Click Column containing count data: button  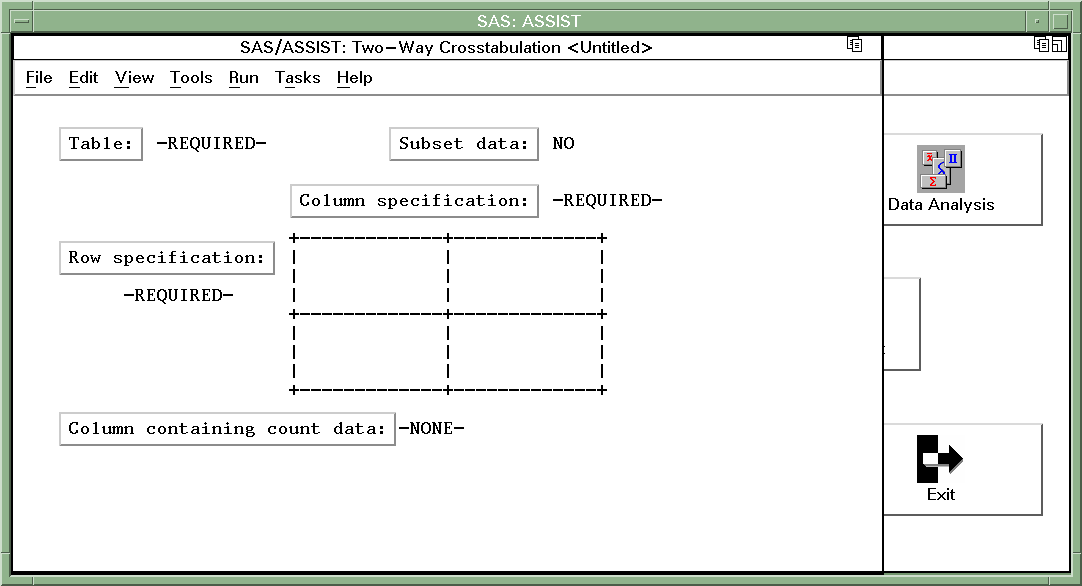click(227, 429)
